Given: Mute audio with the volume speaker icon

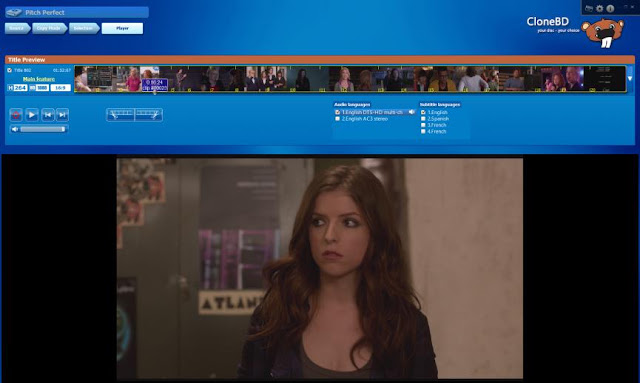Looking at the screenshot, I should click(15, 129).
